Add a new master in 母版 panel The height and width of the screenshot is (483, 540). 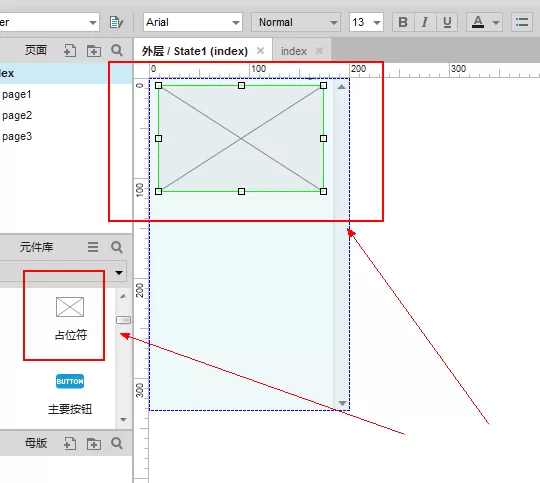click(x=70, y=443)
